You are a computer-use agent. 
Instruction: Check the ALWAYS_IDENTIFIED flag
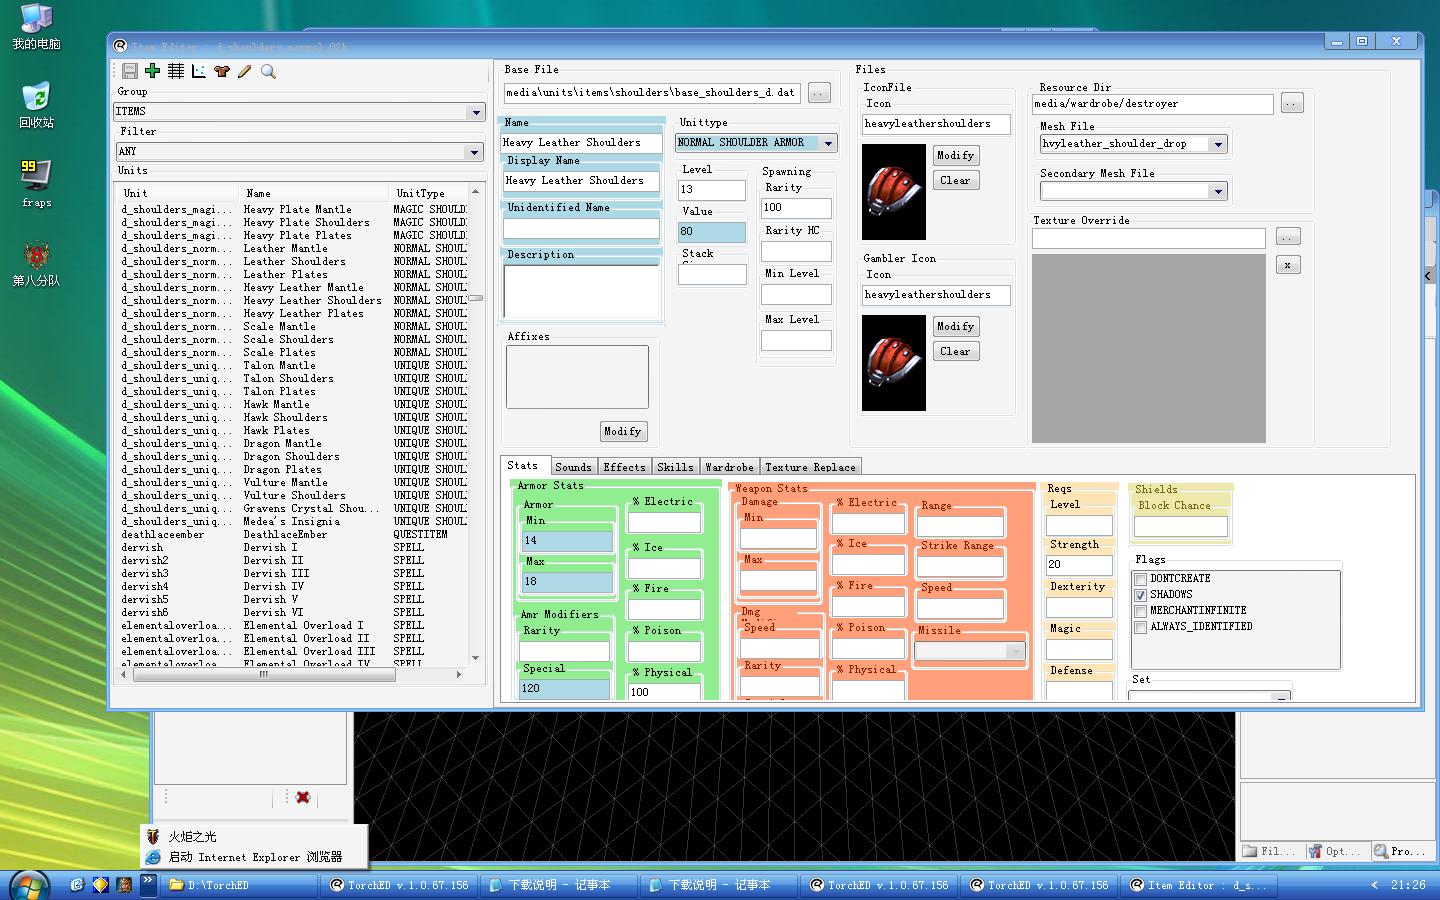[1140, 627]
